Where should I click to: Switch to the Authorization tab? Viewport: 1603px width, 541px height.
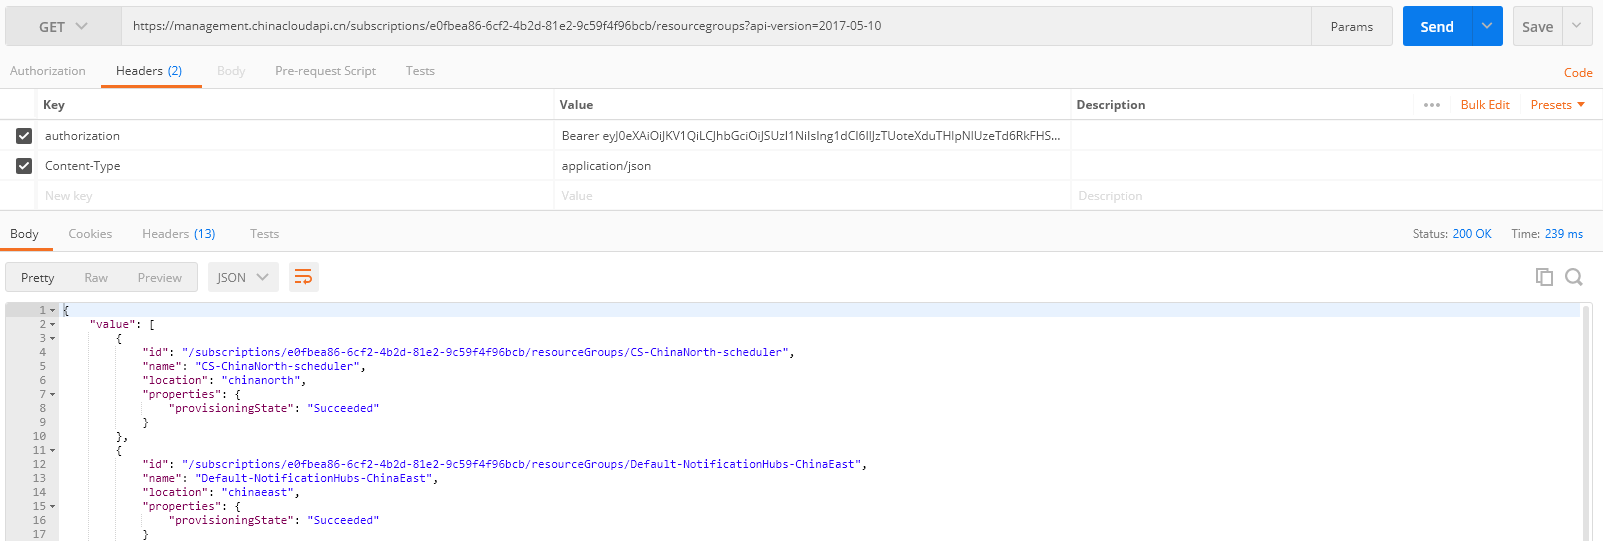(x=48, y=71)
